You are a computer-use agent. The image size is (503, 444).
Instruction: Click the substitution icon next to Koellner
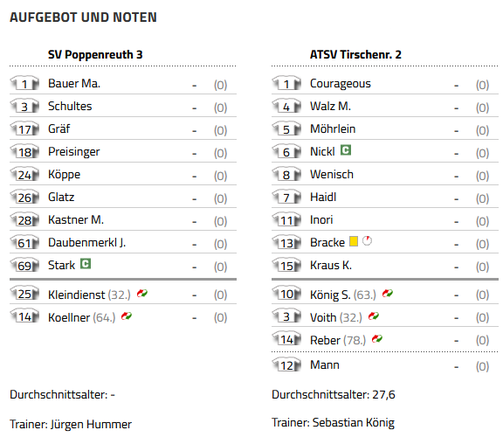126,316
